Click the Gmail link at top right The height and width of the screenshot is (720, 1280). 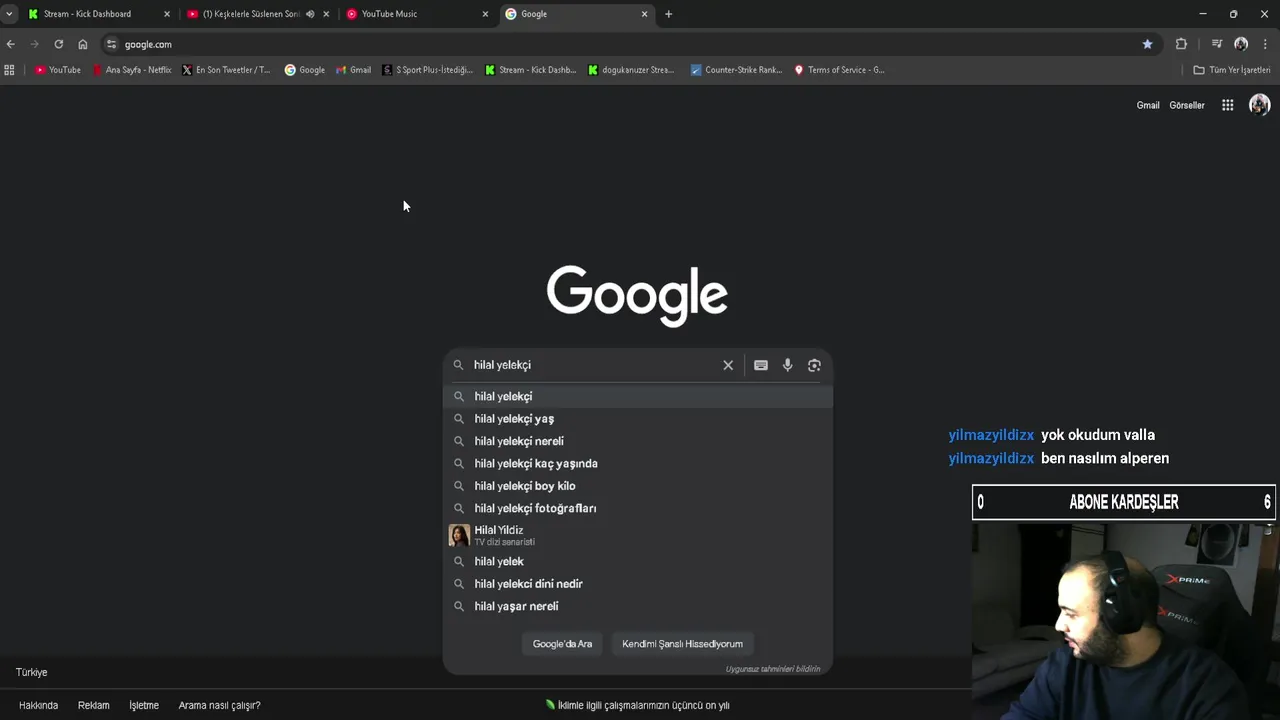(x=1148, y=105)
